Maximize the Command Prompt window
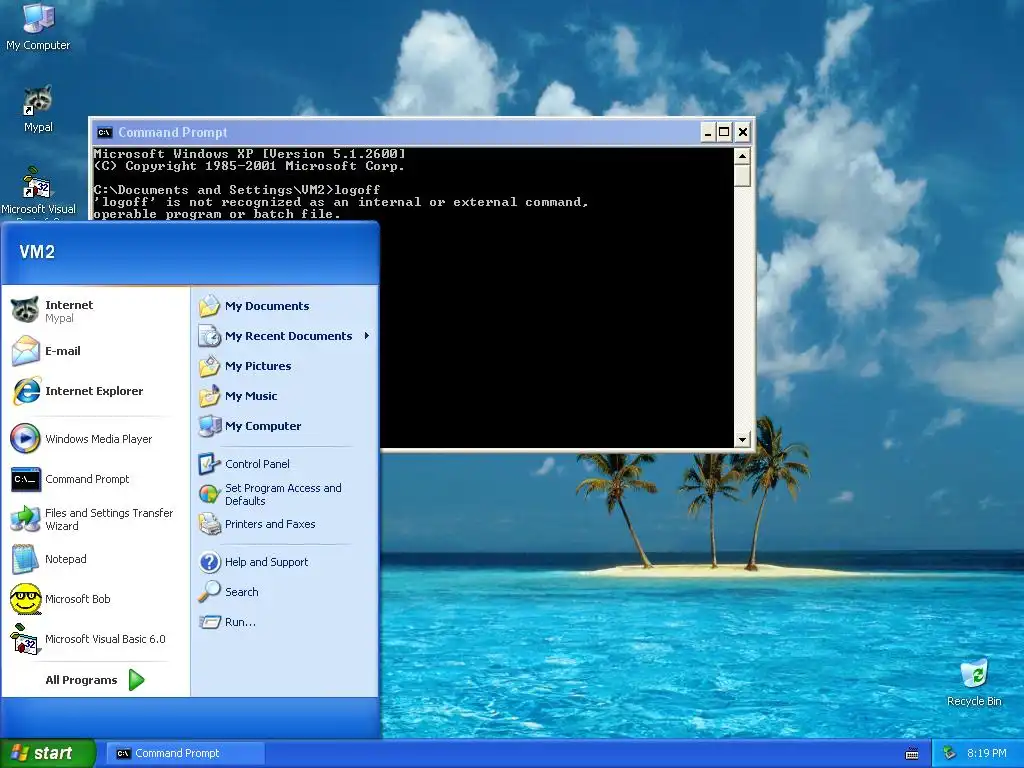Image resolution: width=1024 pixels, height=768 pixels. point(724,133)
